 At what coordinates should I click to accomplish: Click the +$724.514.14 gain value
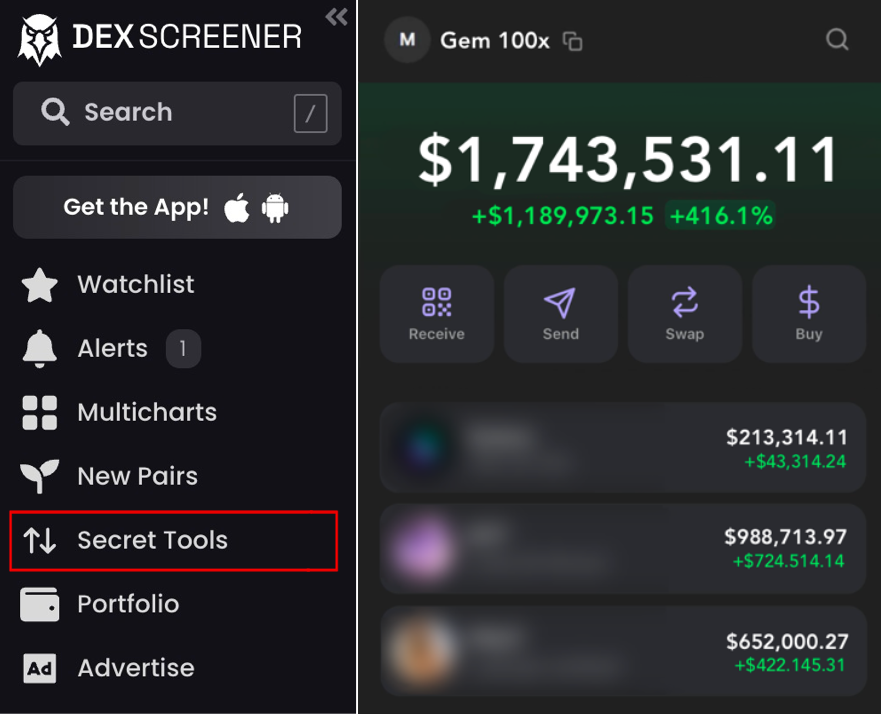coord(788,561)
